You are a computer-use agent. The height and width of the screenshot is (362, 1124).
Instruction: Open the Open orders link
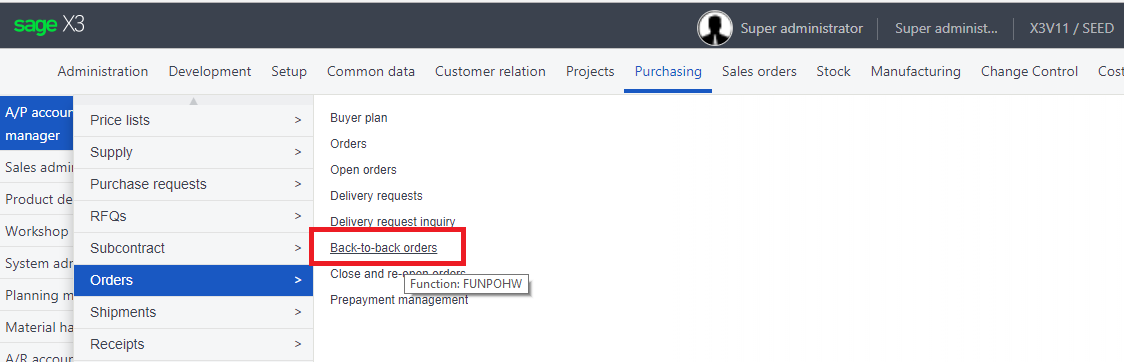(x=363, y=170)
